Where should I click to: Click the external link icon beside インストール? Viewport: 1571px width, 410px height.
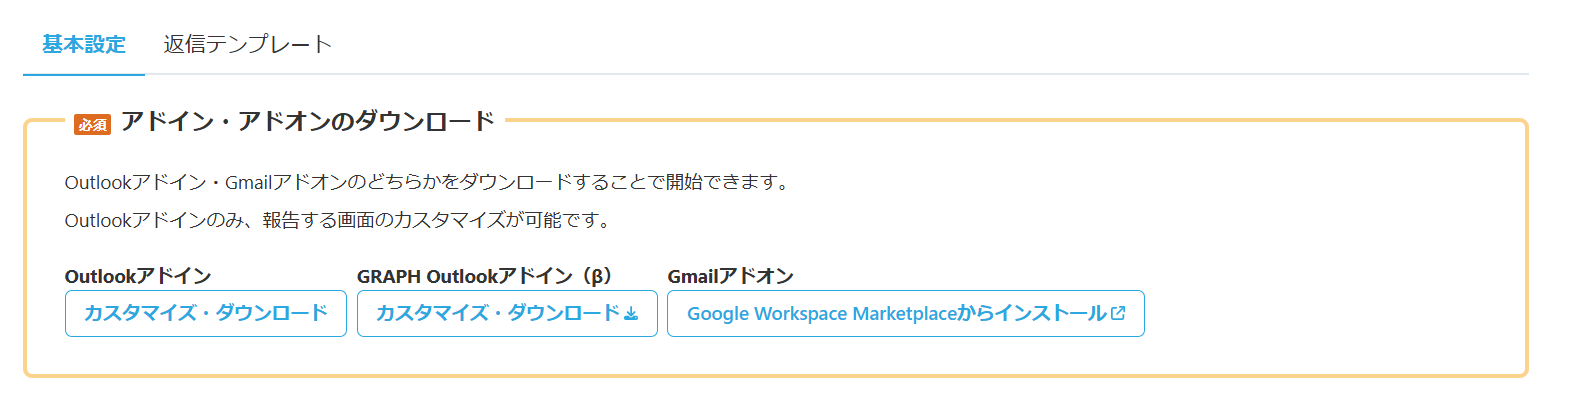tap(1118, 313)
